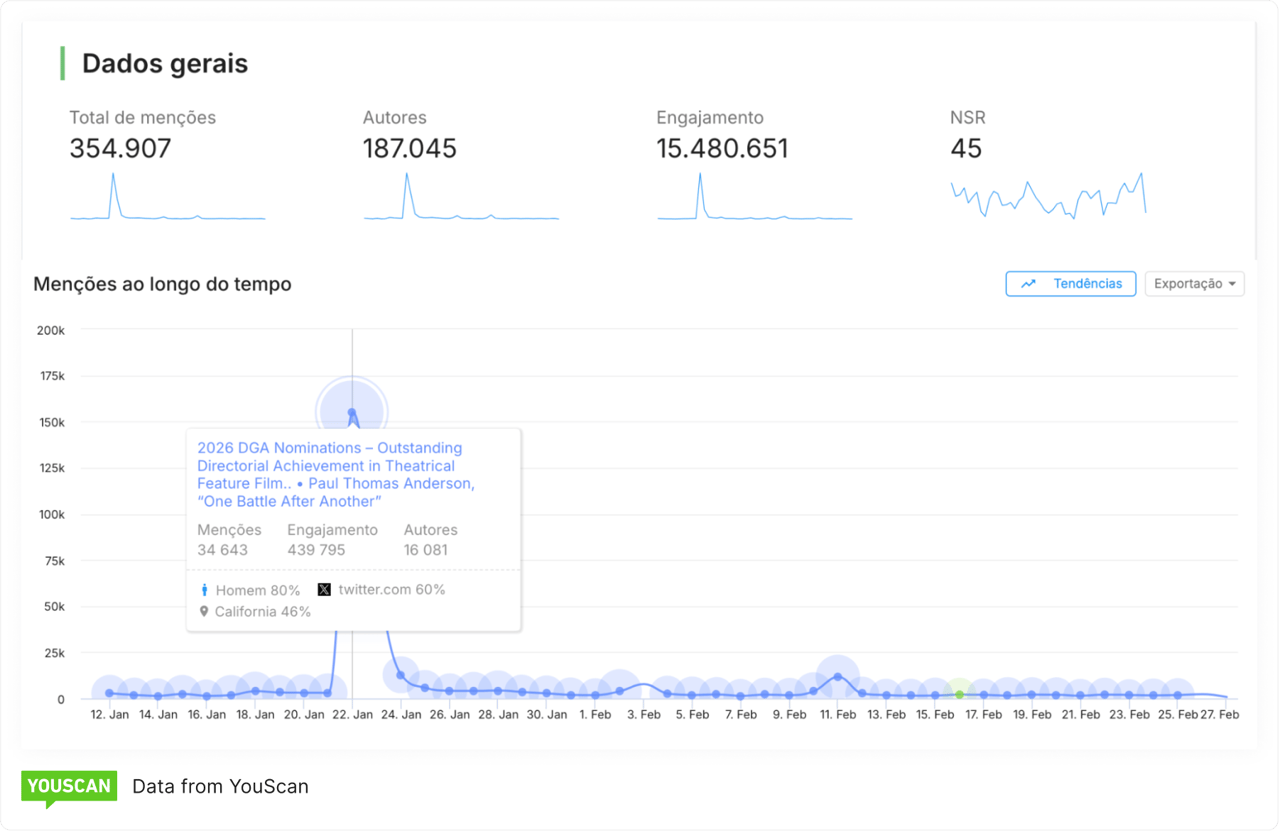
Task: Click the trend-line icon inside the Tendências button
Action: point(1026,283)
